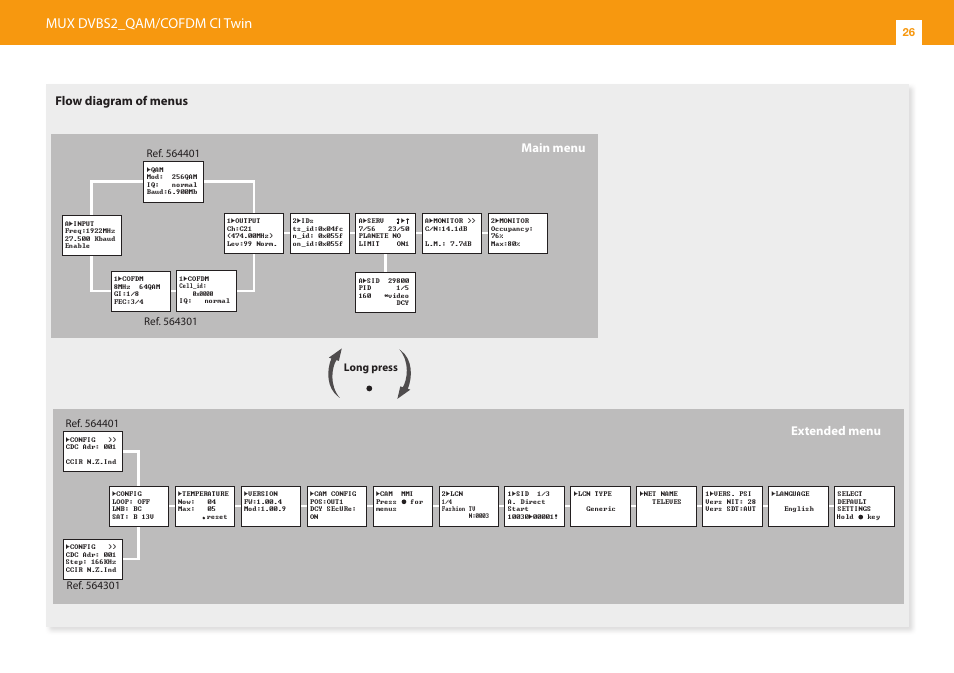954x673 pixels.
Task: Click the CAM MMI Press for menus box
Action: click(403, 507)
